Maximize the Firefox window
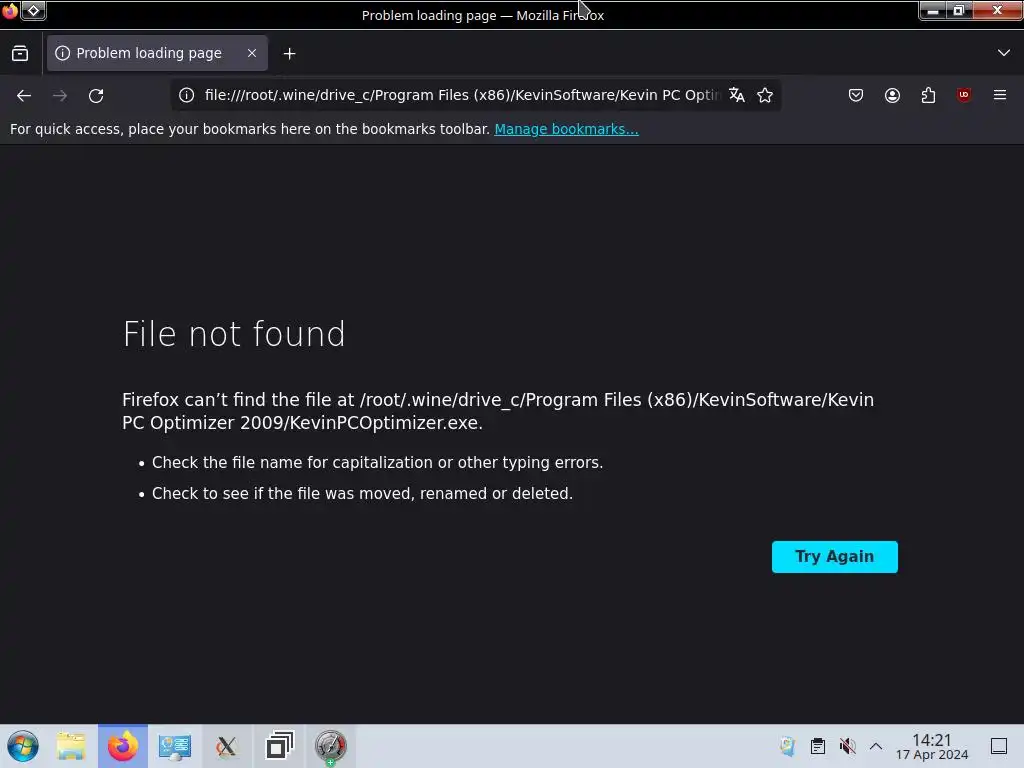Viewport: 1024px width, 768px height. (959, 10)
